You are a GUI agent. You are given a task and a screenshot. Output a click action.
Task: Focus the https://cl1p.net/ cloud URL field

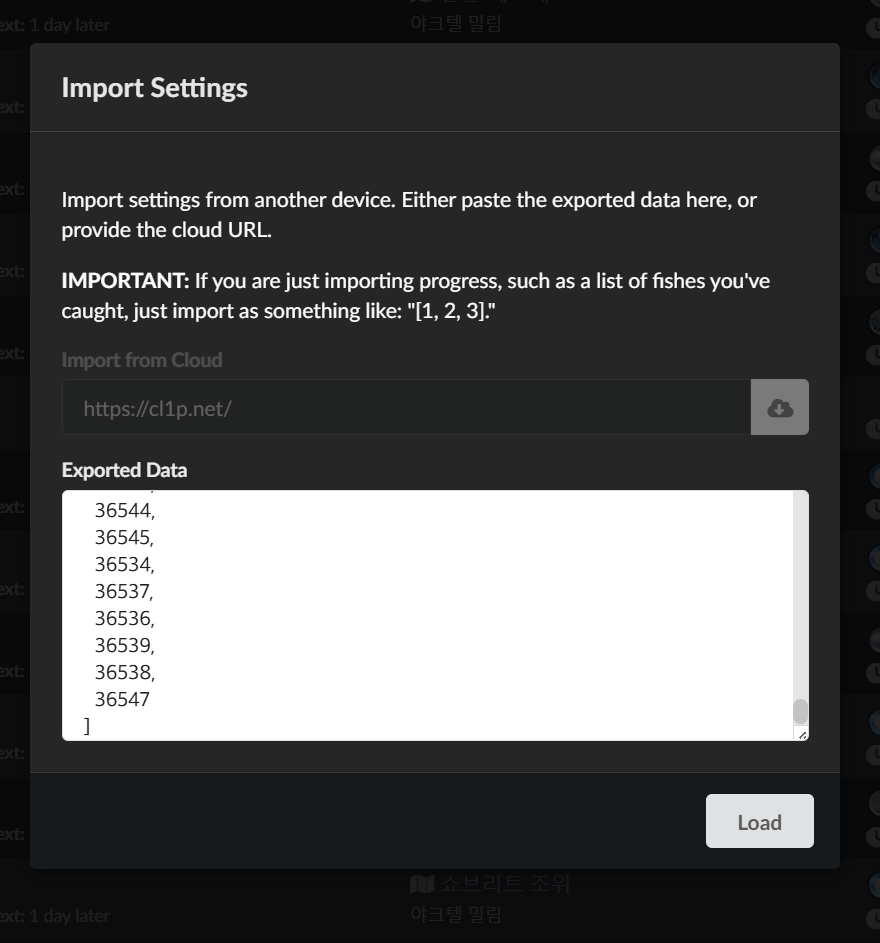click(407, 407)
